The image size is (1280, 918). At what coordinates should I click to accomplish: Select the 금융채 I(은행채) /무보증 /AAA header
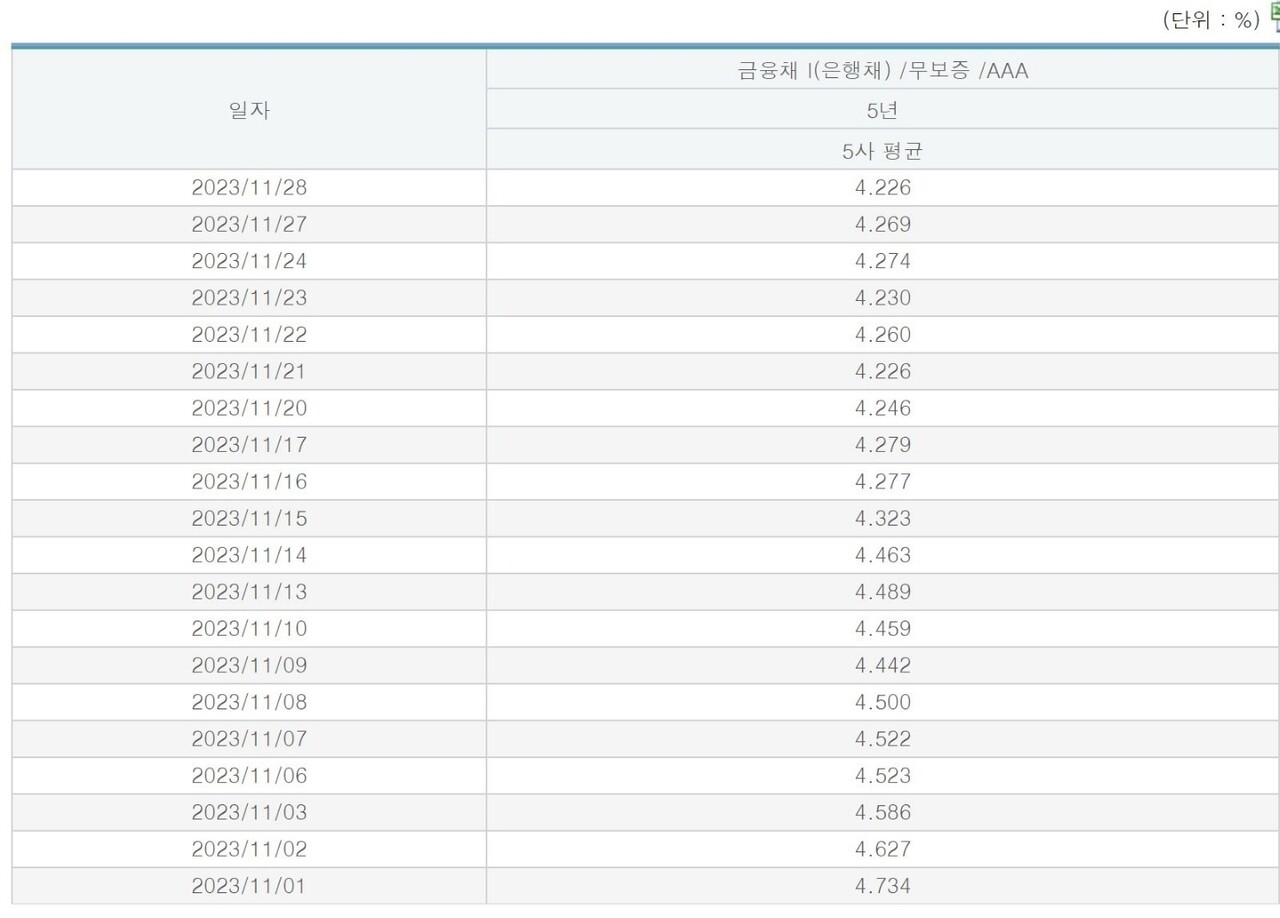[x=882, y=71]
